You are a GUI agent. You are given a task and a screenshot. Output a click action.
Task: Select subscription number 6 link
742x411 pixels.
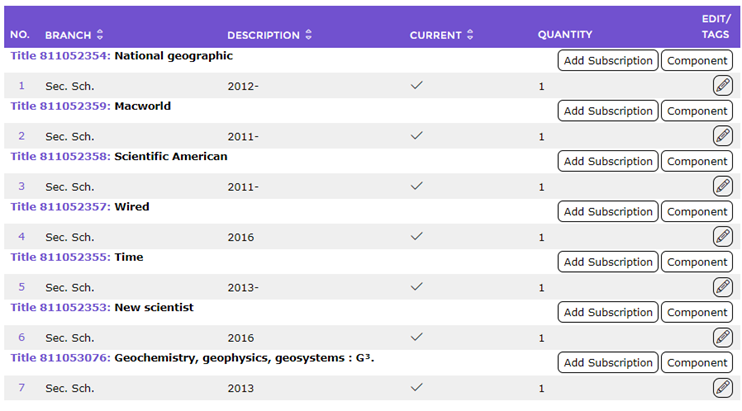pos(21,337)
